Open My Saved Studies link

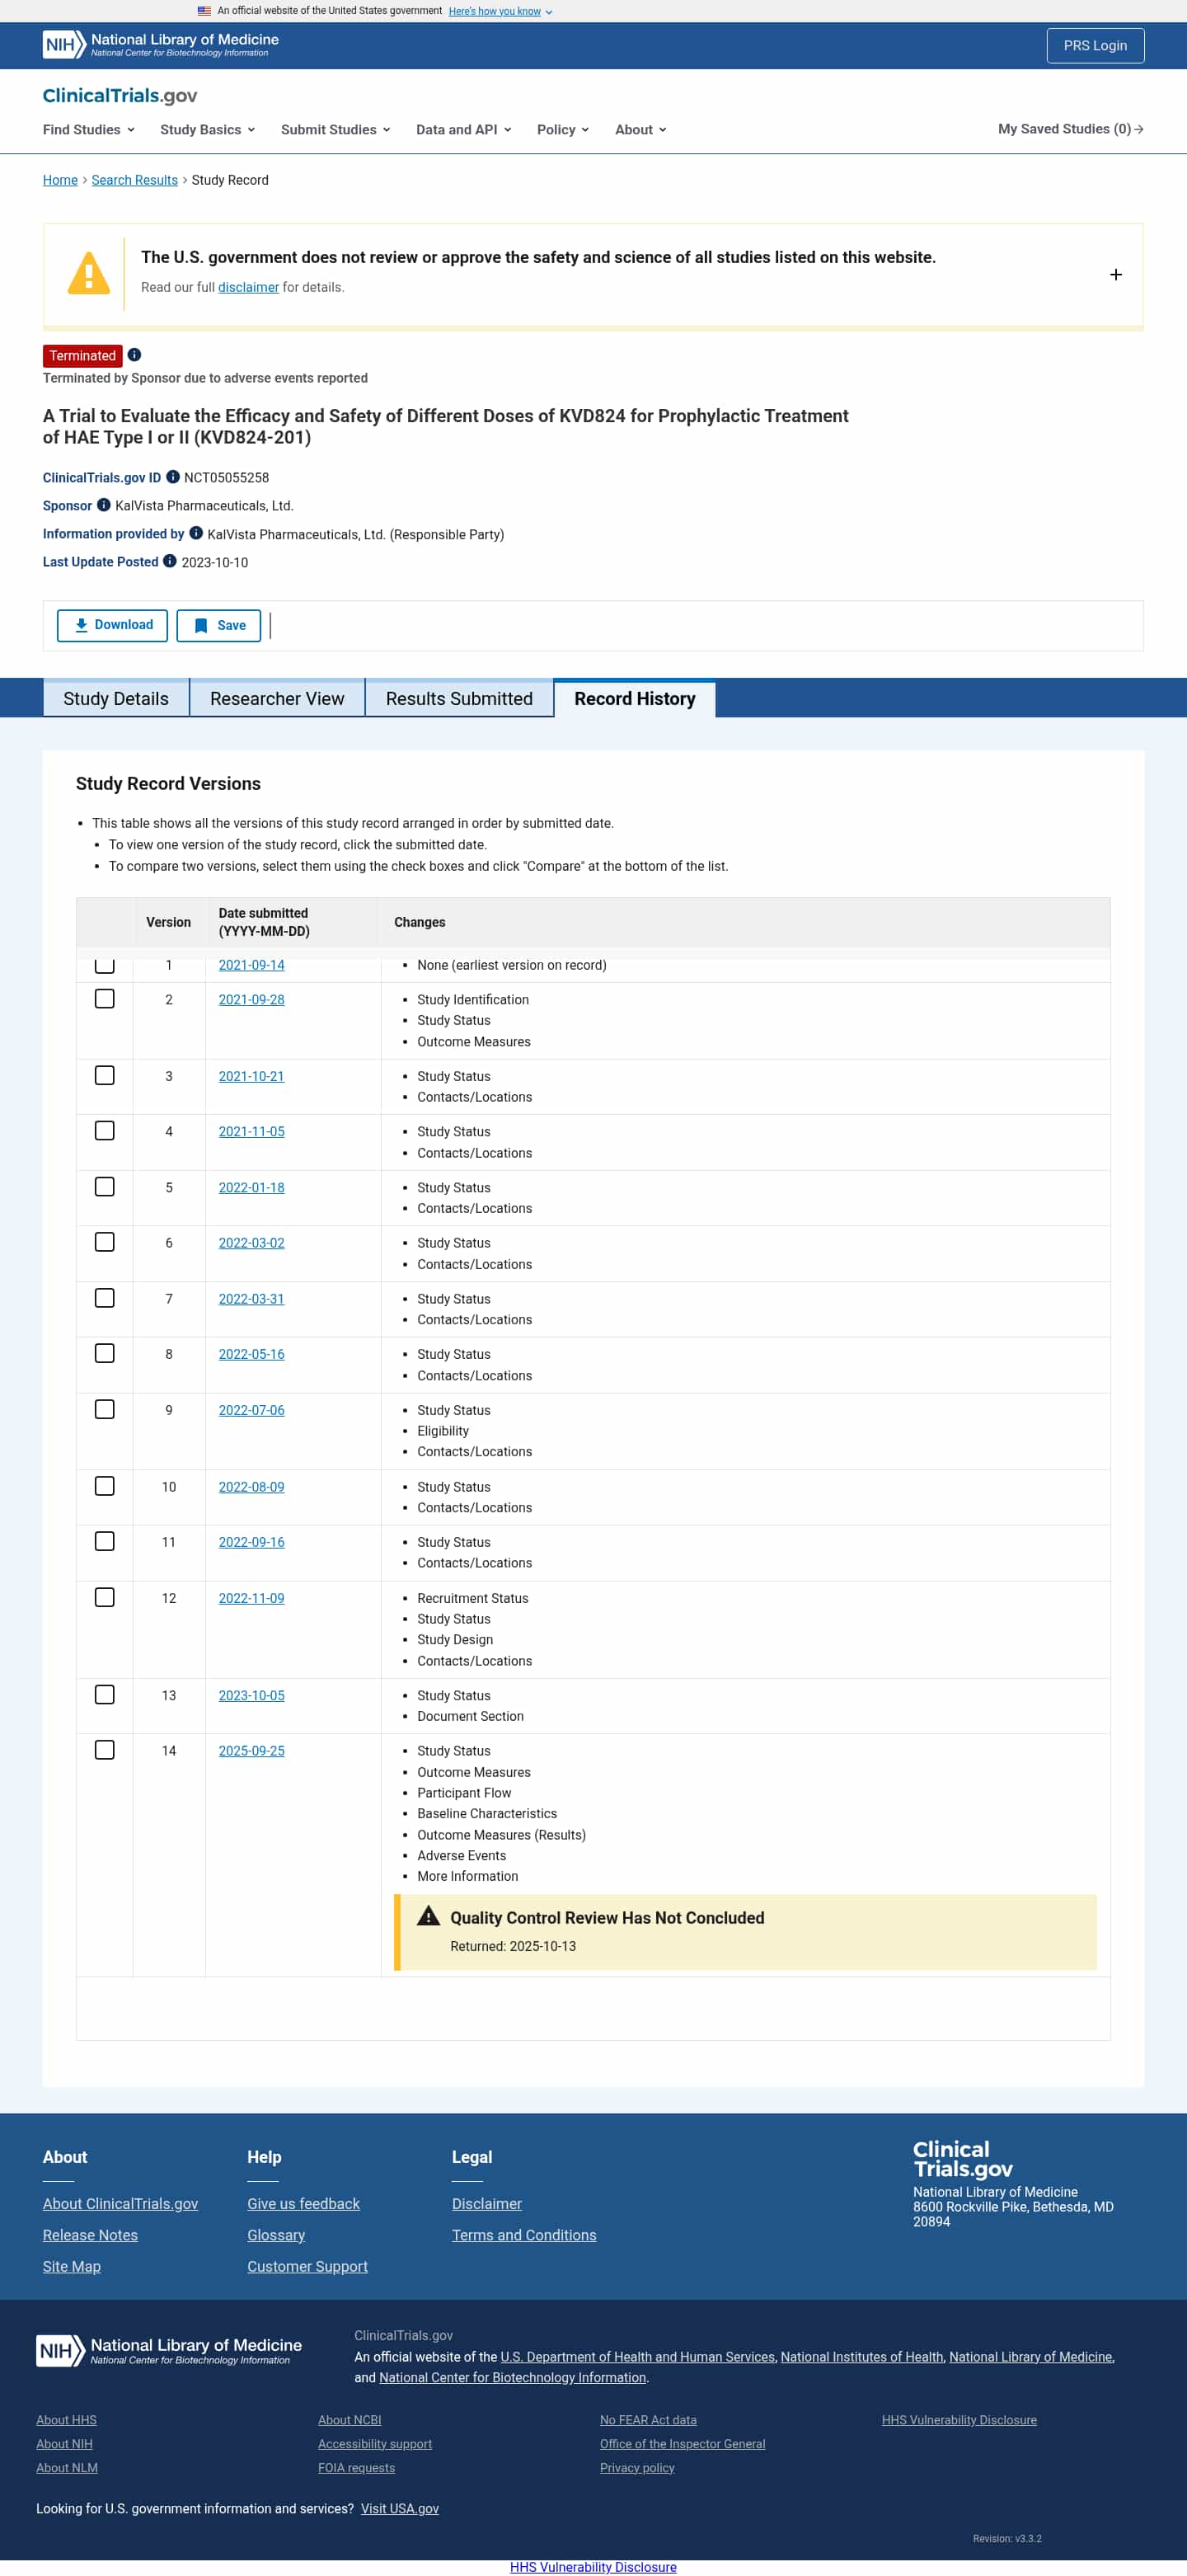(1071, 129)
